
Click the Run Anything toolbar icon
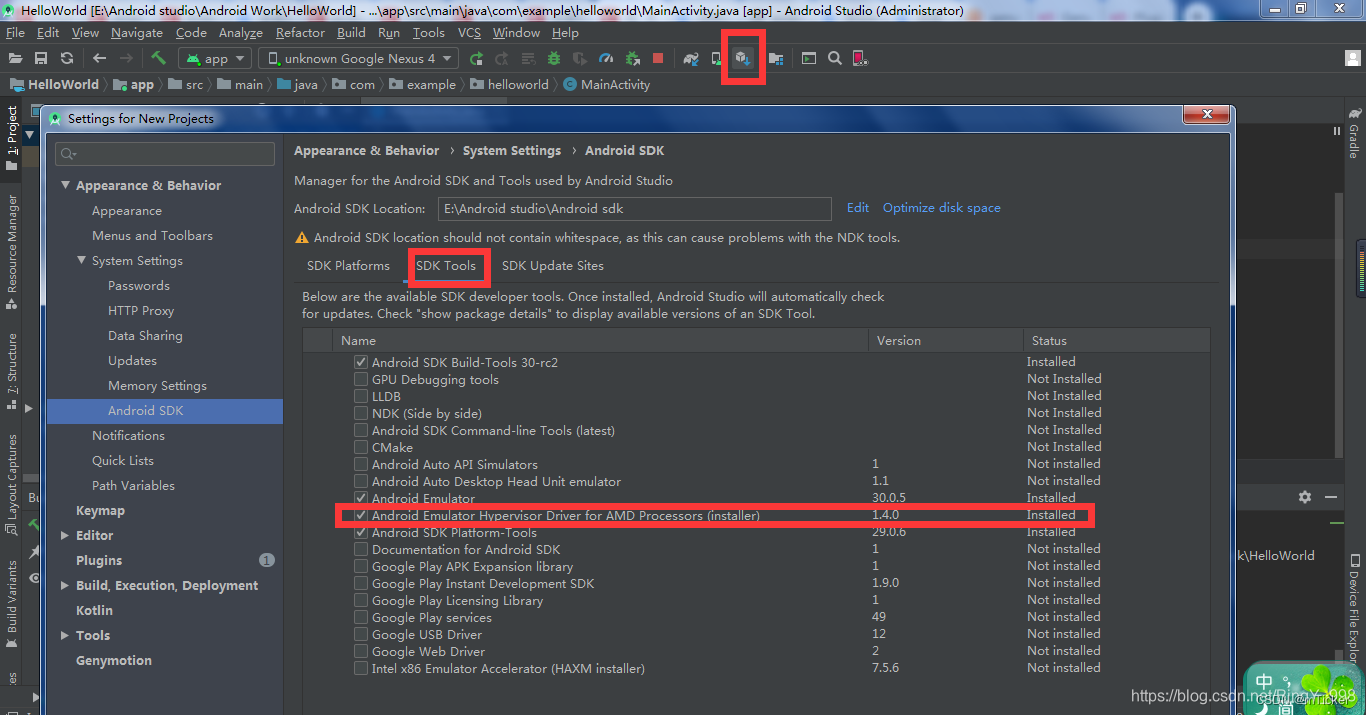pyautogui.click(x=809, y=59)
